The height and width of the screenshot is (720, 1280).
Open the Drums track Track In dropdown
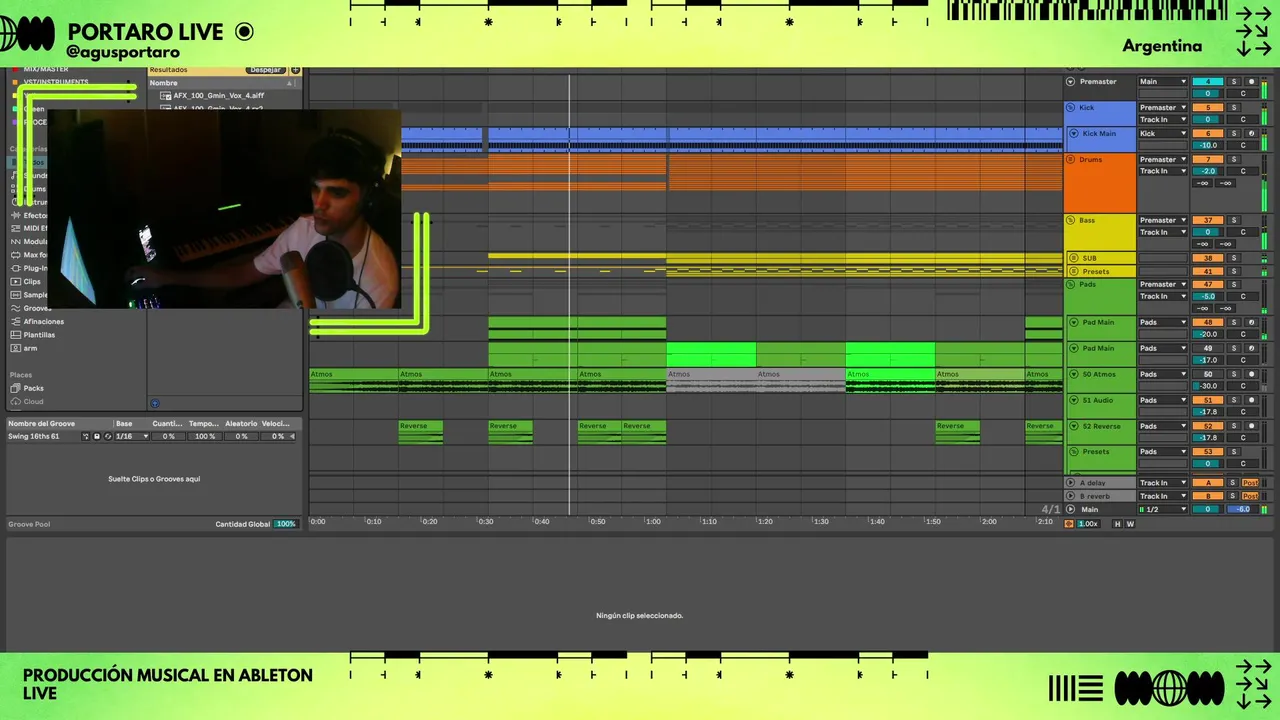(x=1163, y=171)
